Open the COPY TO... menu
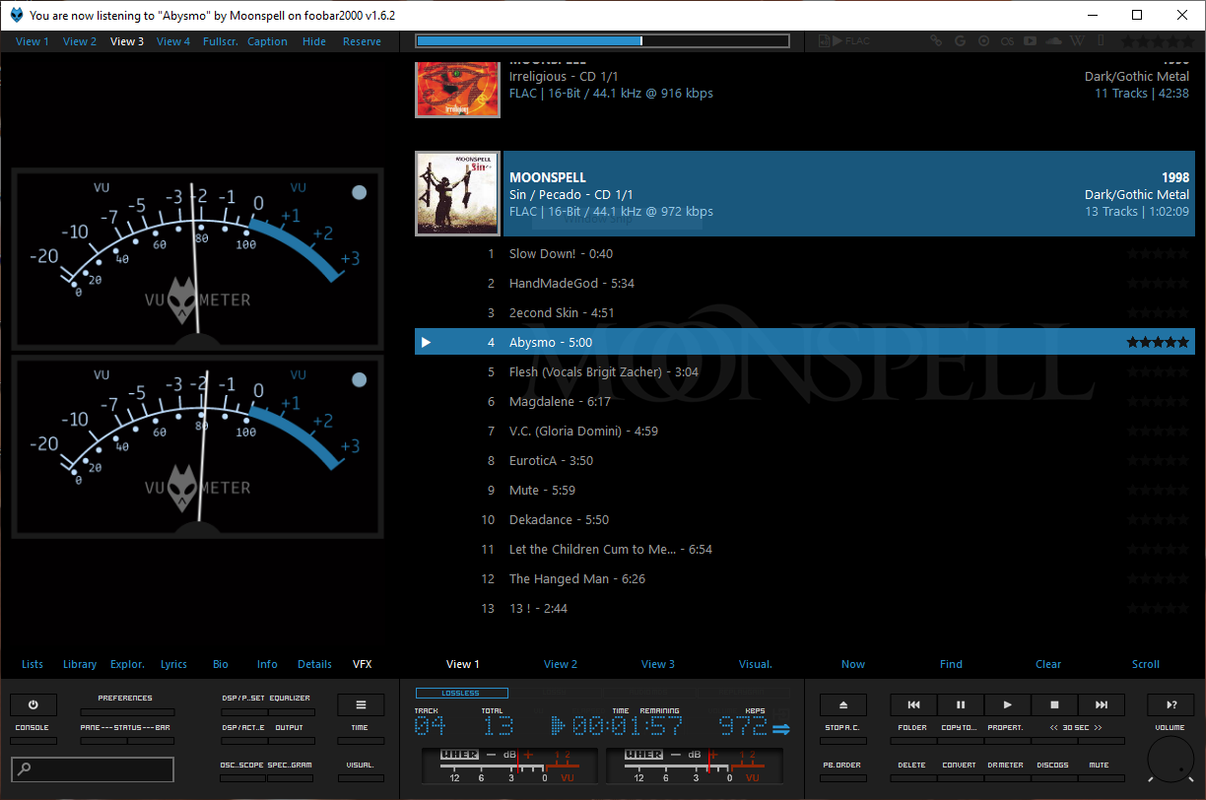Image resolution: width=1206 pixels, height=800 pixels. pos(960,733)
